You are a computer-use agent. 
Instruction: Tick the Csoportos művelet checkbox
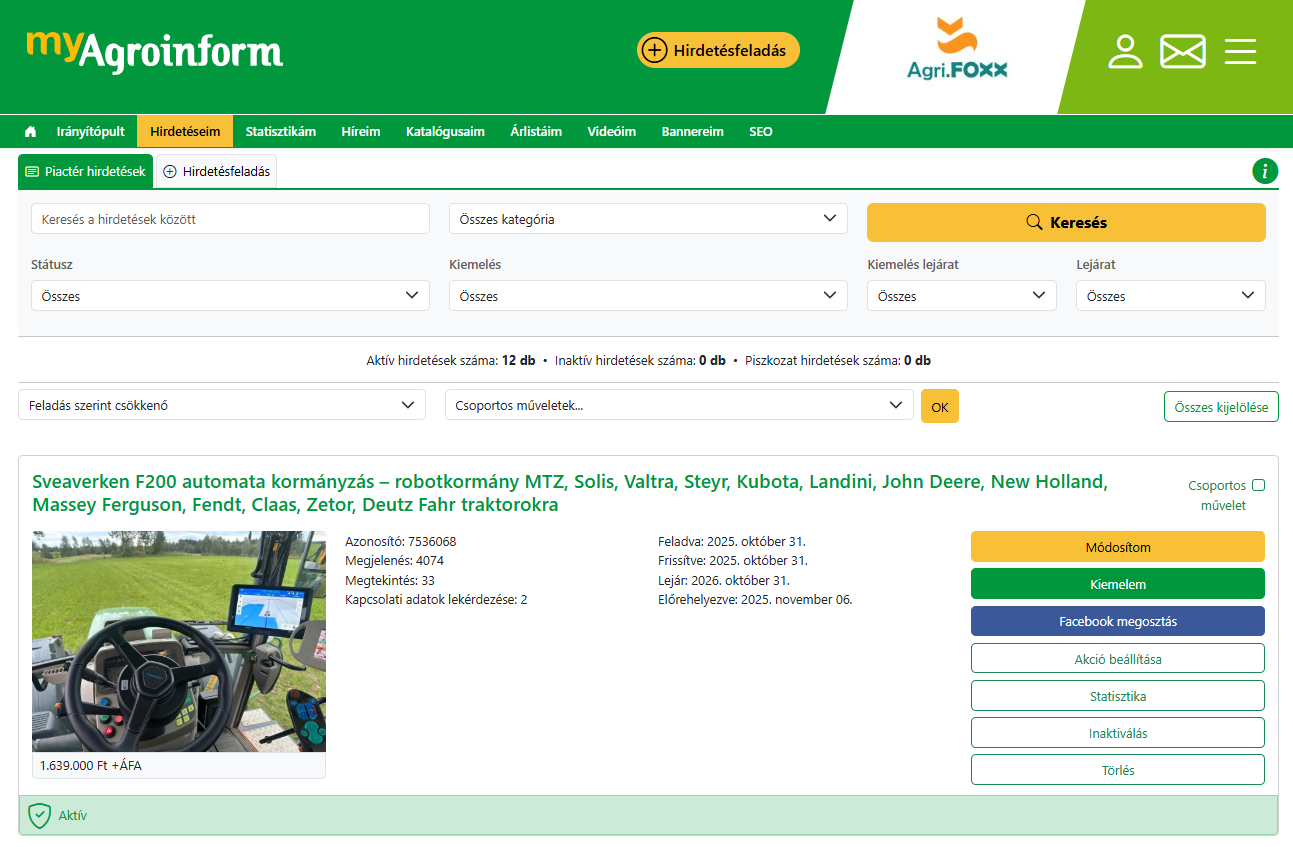click(1258, 485)
